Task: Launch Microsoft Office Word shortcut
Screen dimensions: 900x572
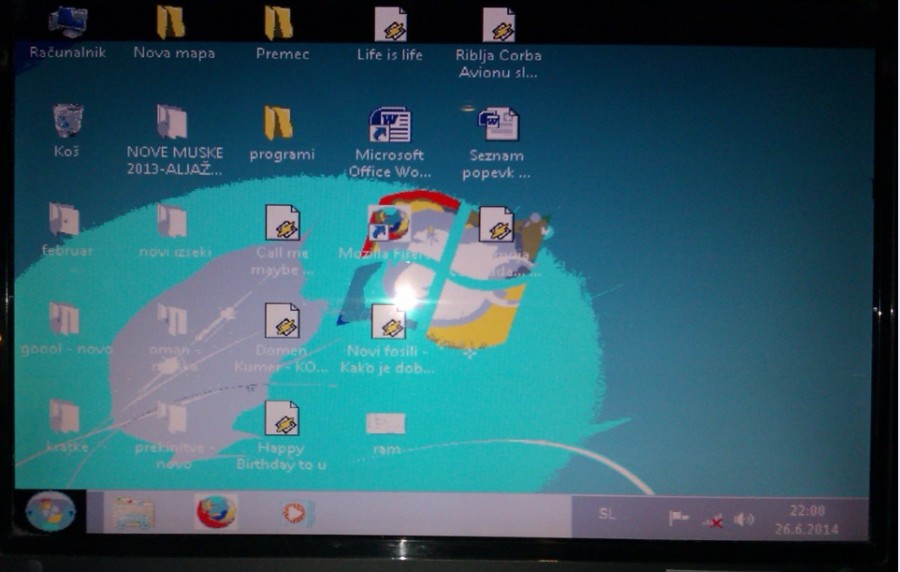Action: pyautogui.click(x=389, y=126)
